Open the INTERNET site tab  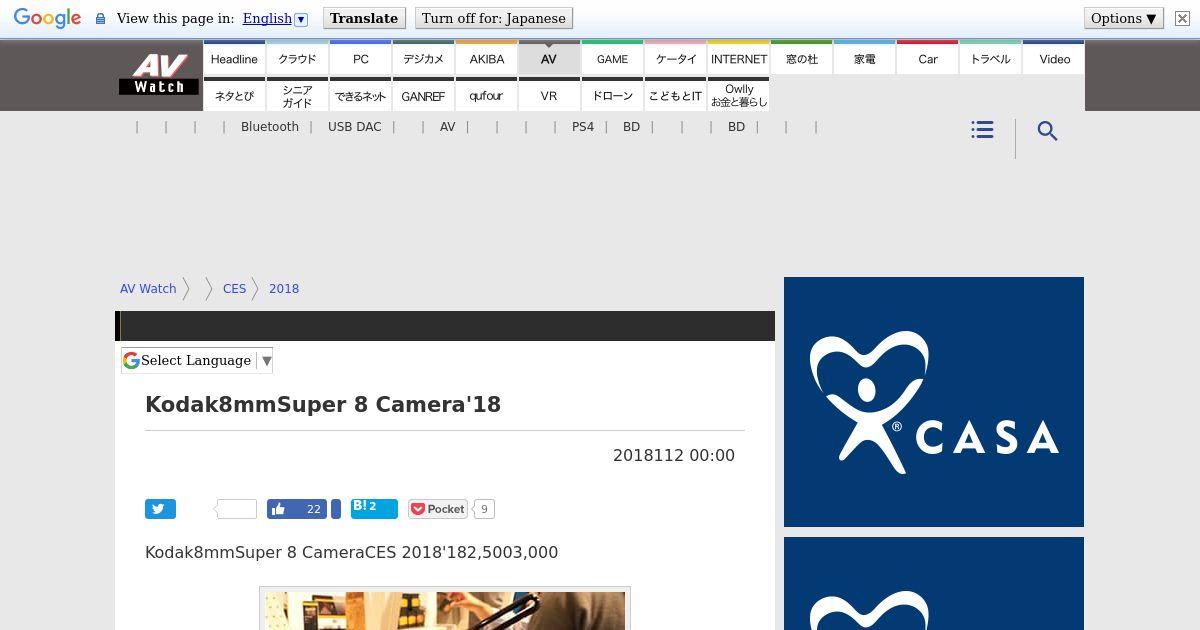click(x=739, y=59)
